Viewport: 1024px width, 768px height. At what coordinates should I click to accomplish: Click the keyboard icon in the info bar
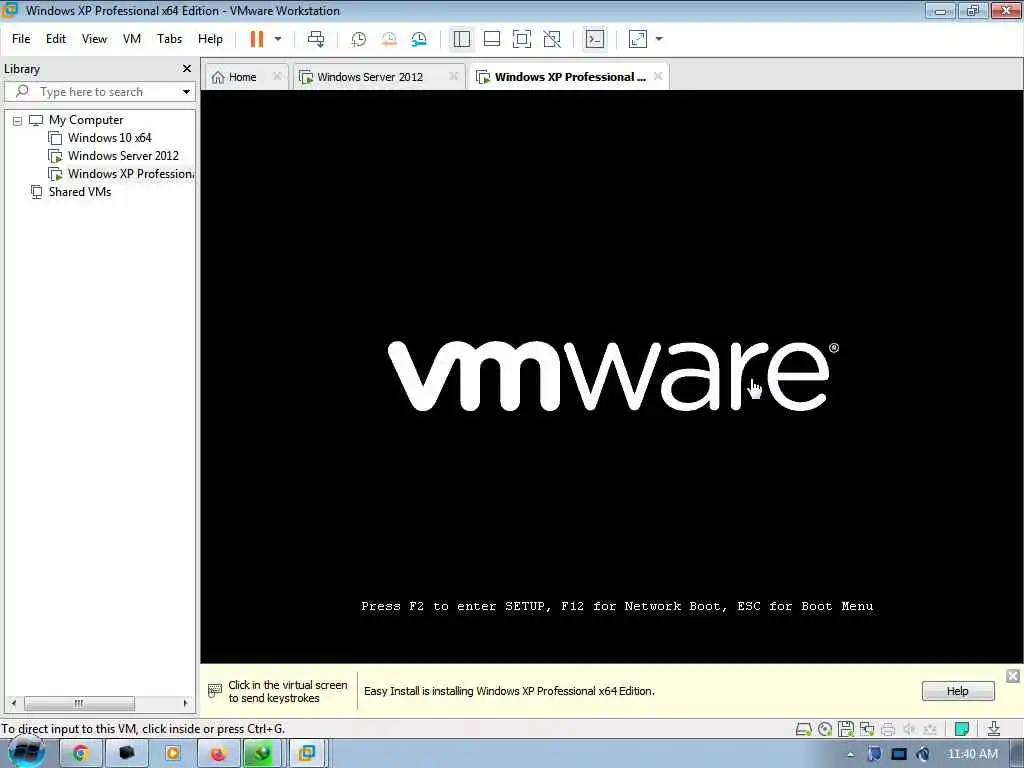tap(215, 690)
